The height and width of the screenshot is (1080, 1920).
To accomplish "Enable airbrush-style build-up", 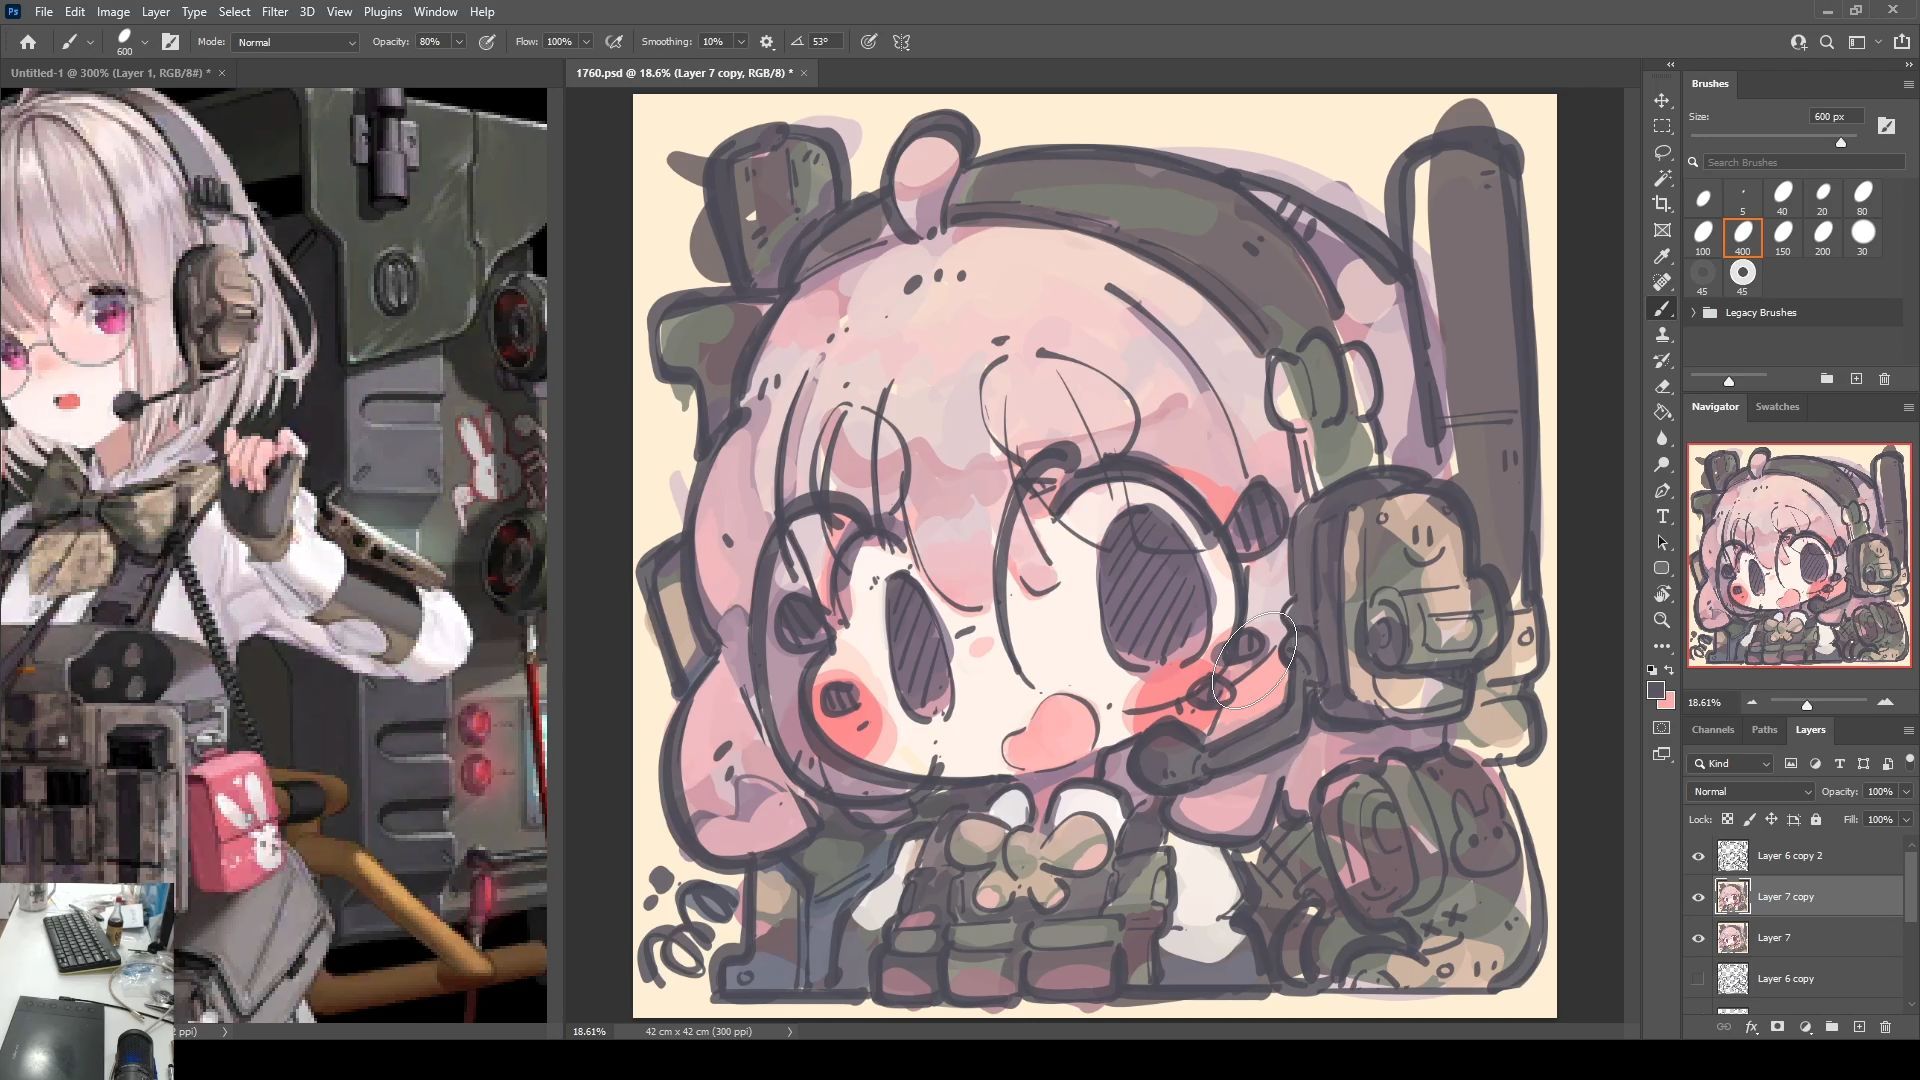I will tap(614, 42).
